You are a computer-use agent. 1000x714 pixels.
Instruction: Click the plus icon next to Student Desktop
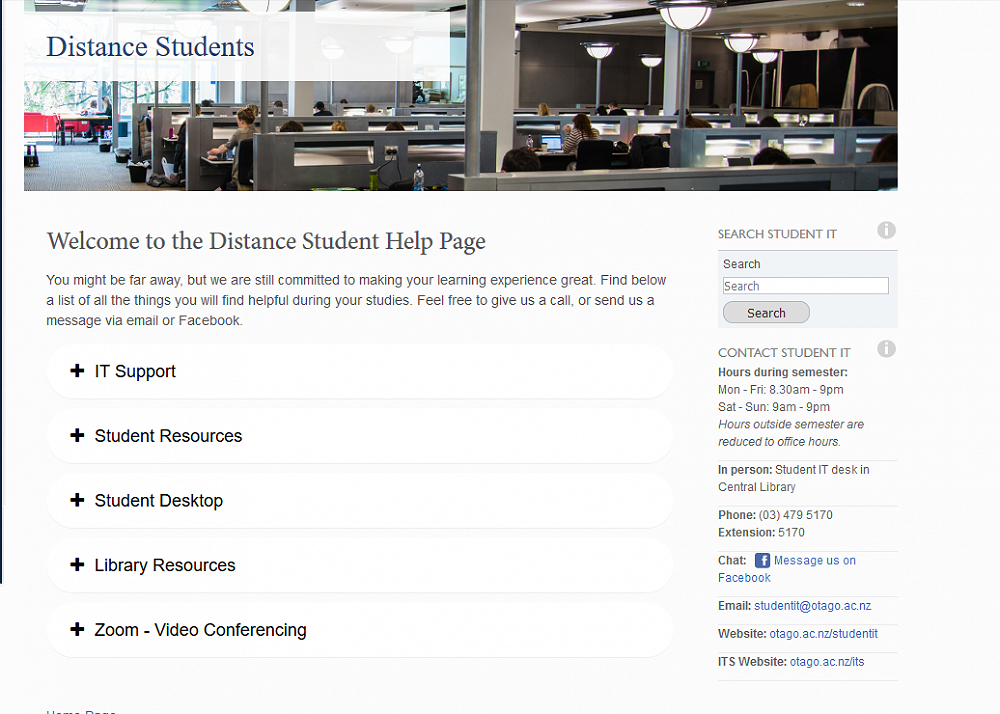[77, 500]
